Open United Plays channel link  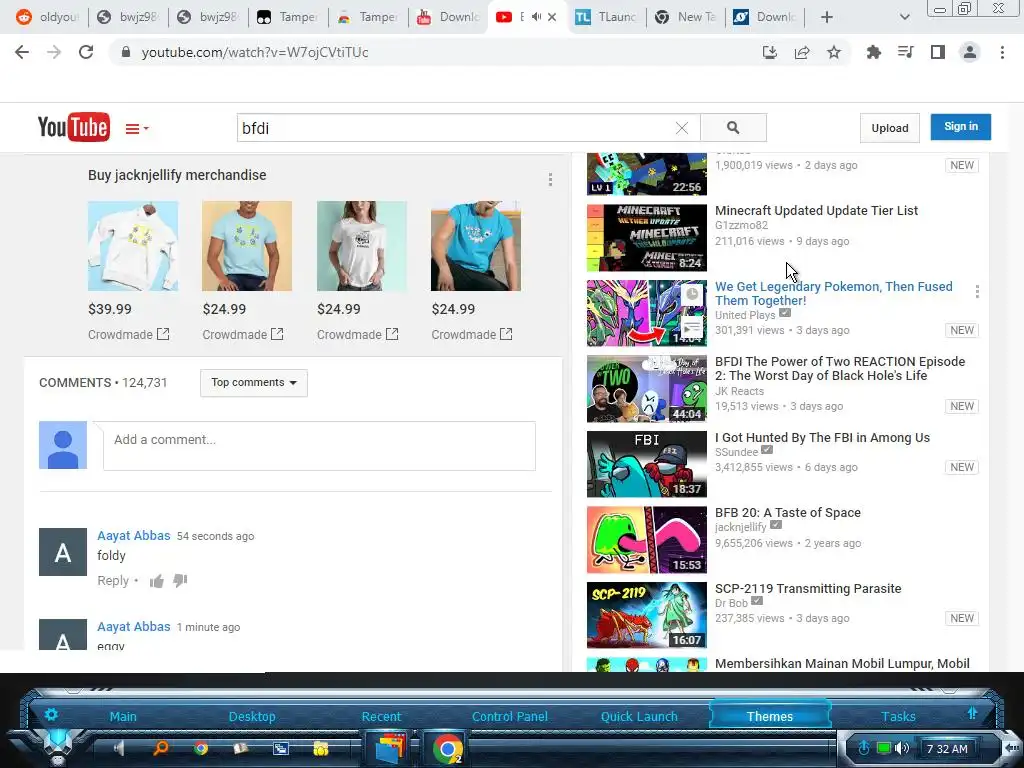pyautogui.click(x=745, y=315)
